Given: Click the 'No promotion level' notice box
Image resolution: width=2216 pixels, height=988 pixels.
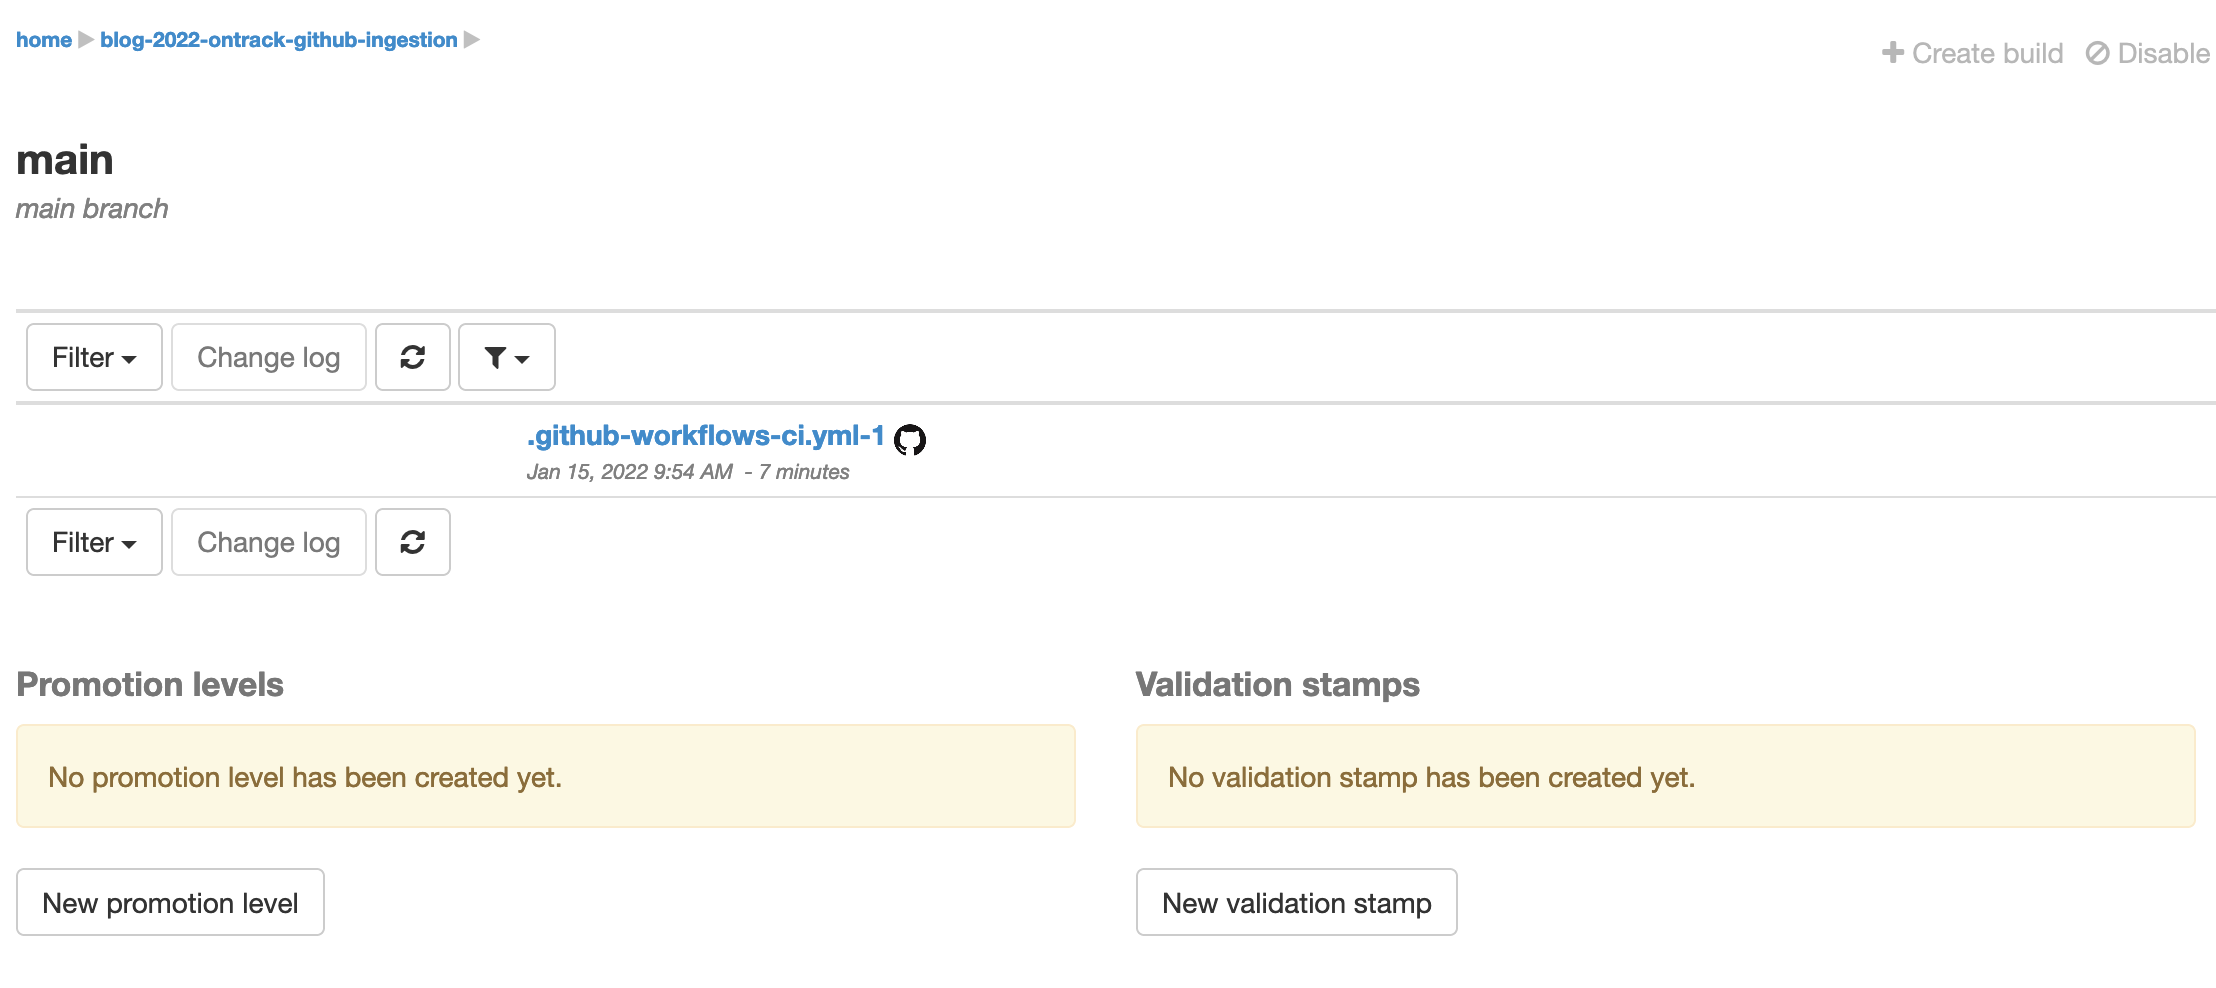Looking at the screenshot, I should [x=545, y=776].
